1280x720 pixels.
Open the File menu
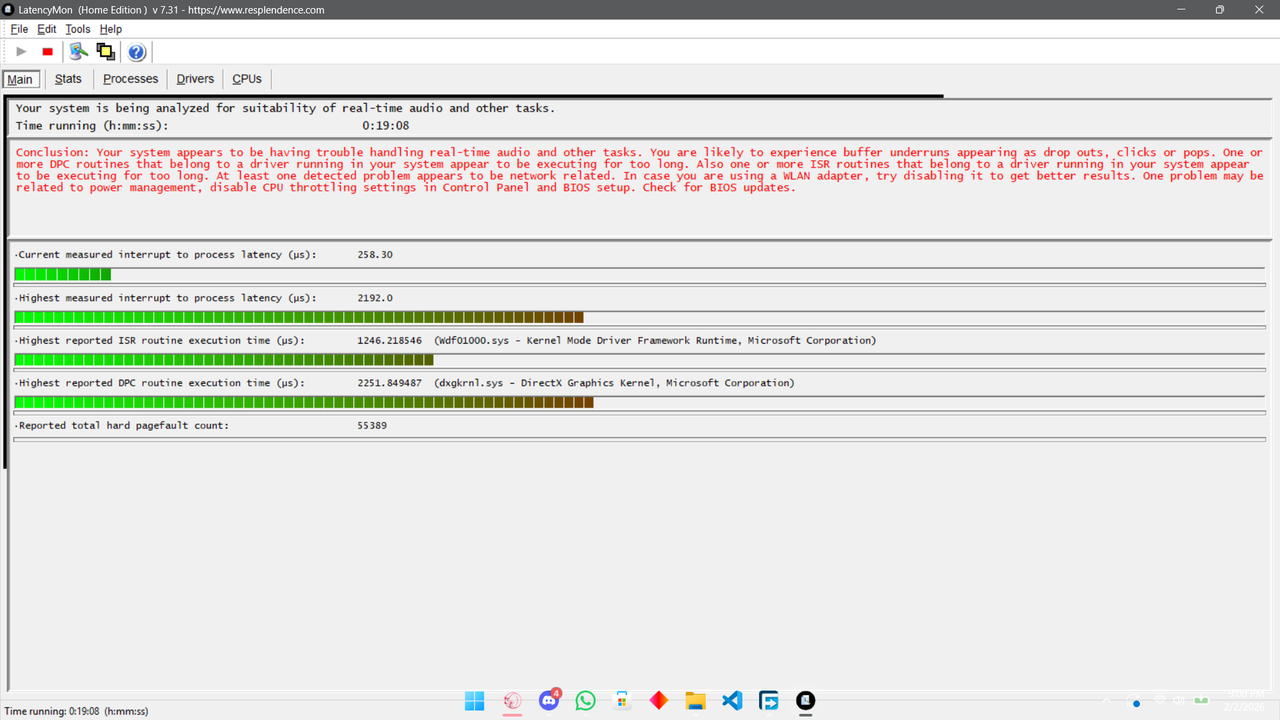[x=19, y=29]
